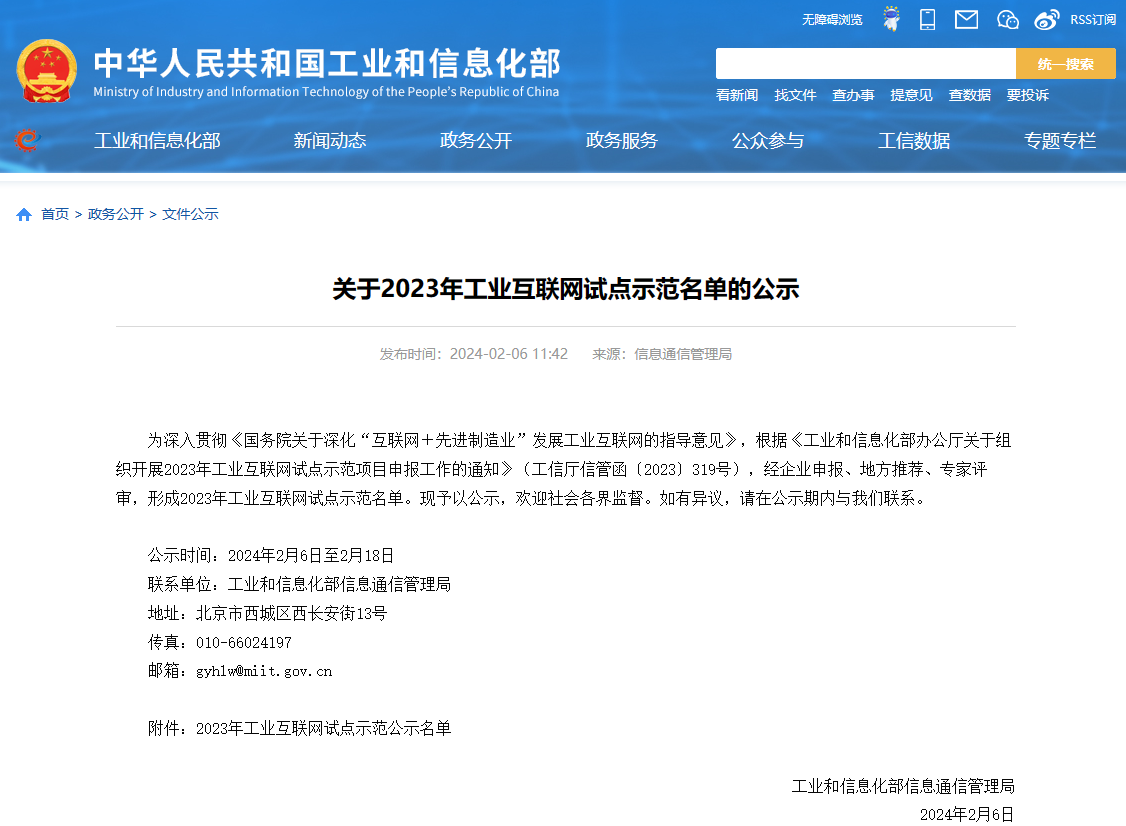Click the date 2024年2月6日 at bottom
Image resolution: width=1126 pixels, height=826 pixels.
(x=967, y=815)
